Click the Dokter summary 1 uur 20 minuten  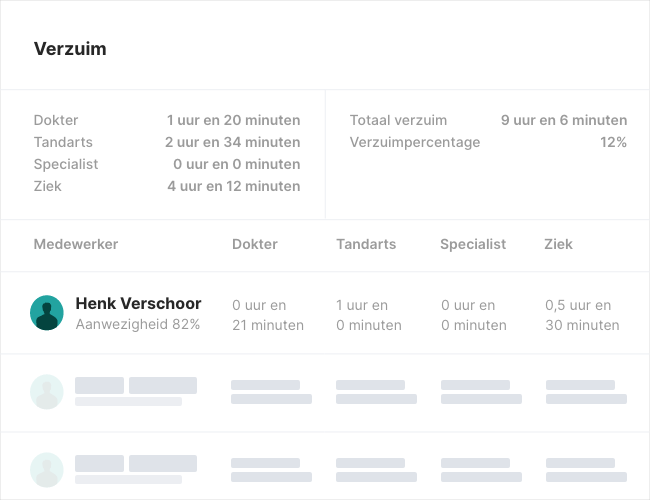point(233,120)
